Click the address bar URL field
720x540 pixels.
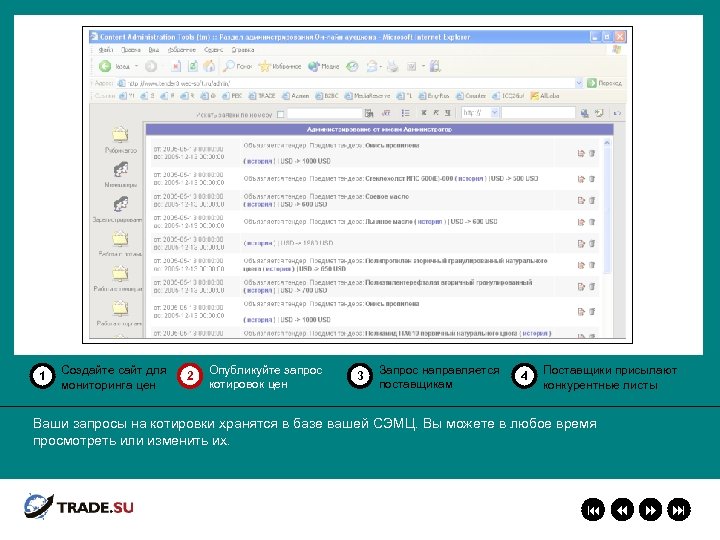347,83
